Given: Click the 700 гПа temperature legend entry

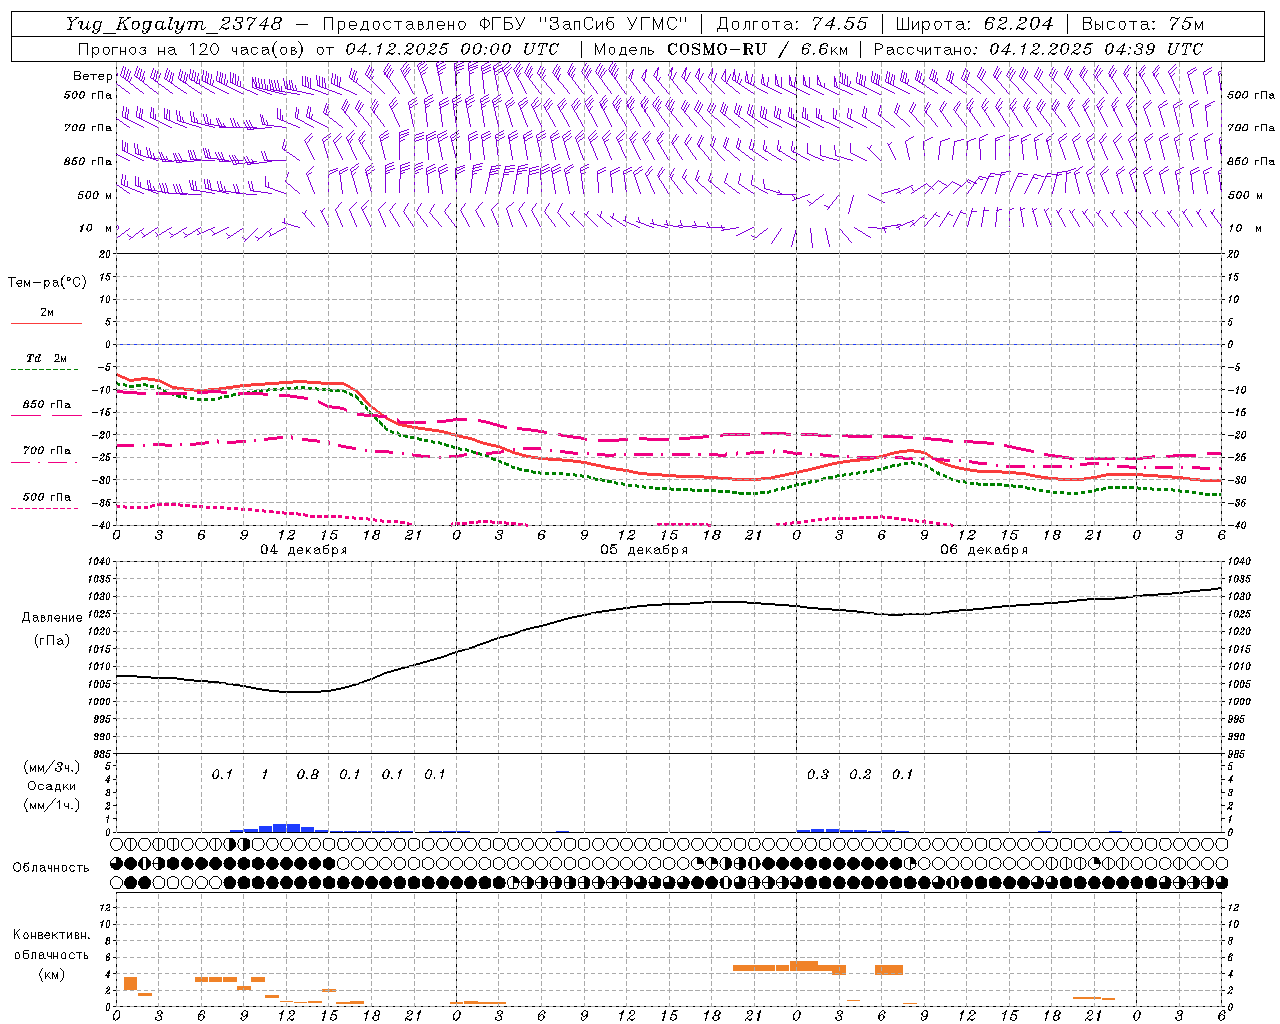Looking at the screenshot, I should coord(47,451).
